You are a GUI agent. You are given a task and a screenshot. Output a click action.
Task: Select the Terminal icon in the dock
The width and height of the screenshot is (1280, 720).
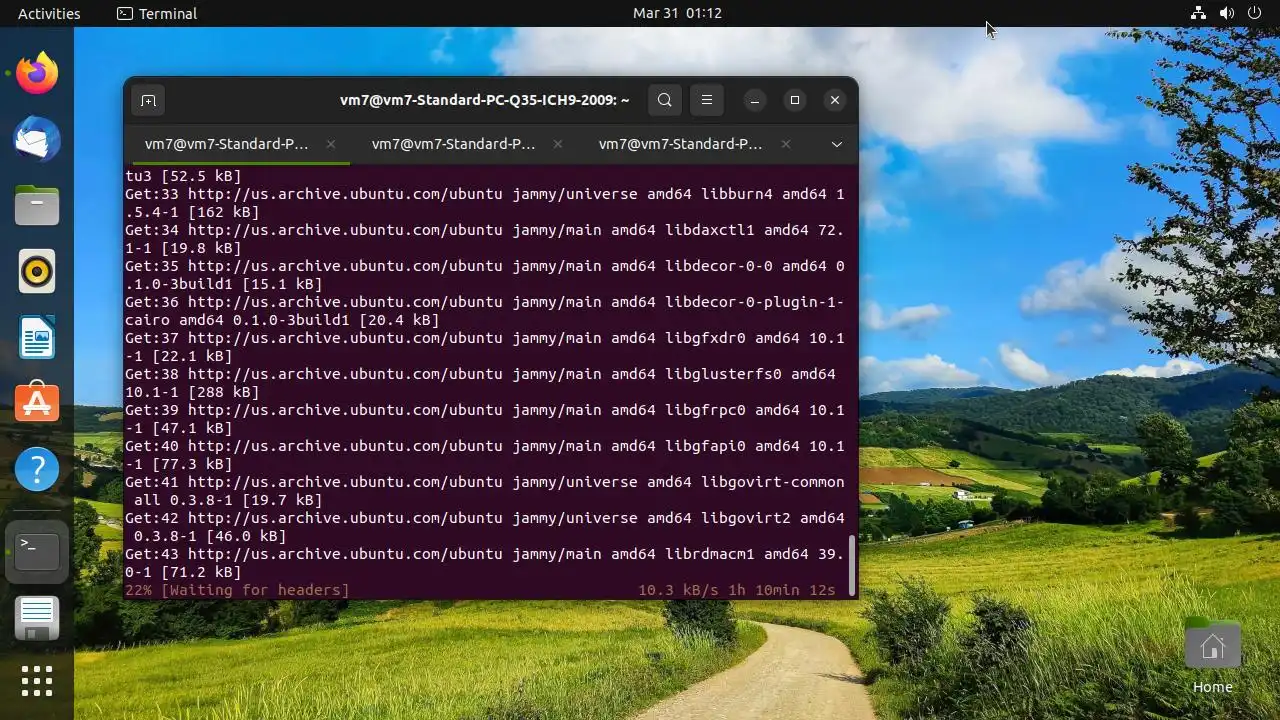[x=37, y=551]
